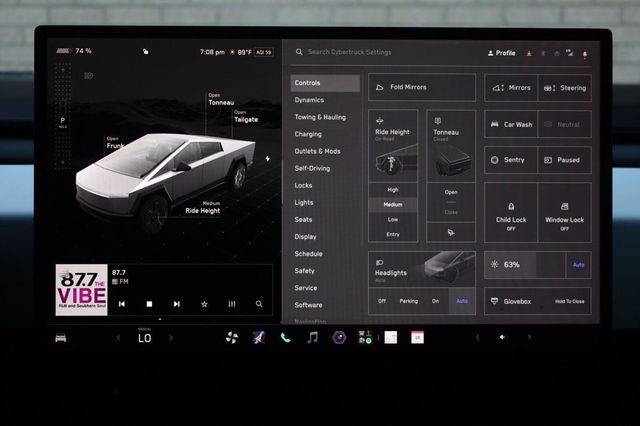Open Seats settings
Image resolution: width=640 pixels, height=426 pixels.
303,220
